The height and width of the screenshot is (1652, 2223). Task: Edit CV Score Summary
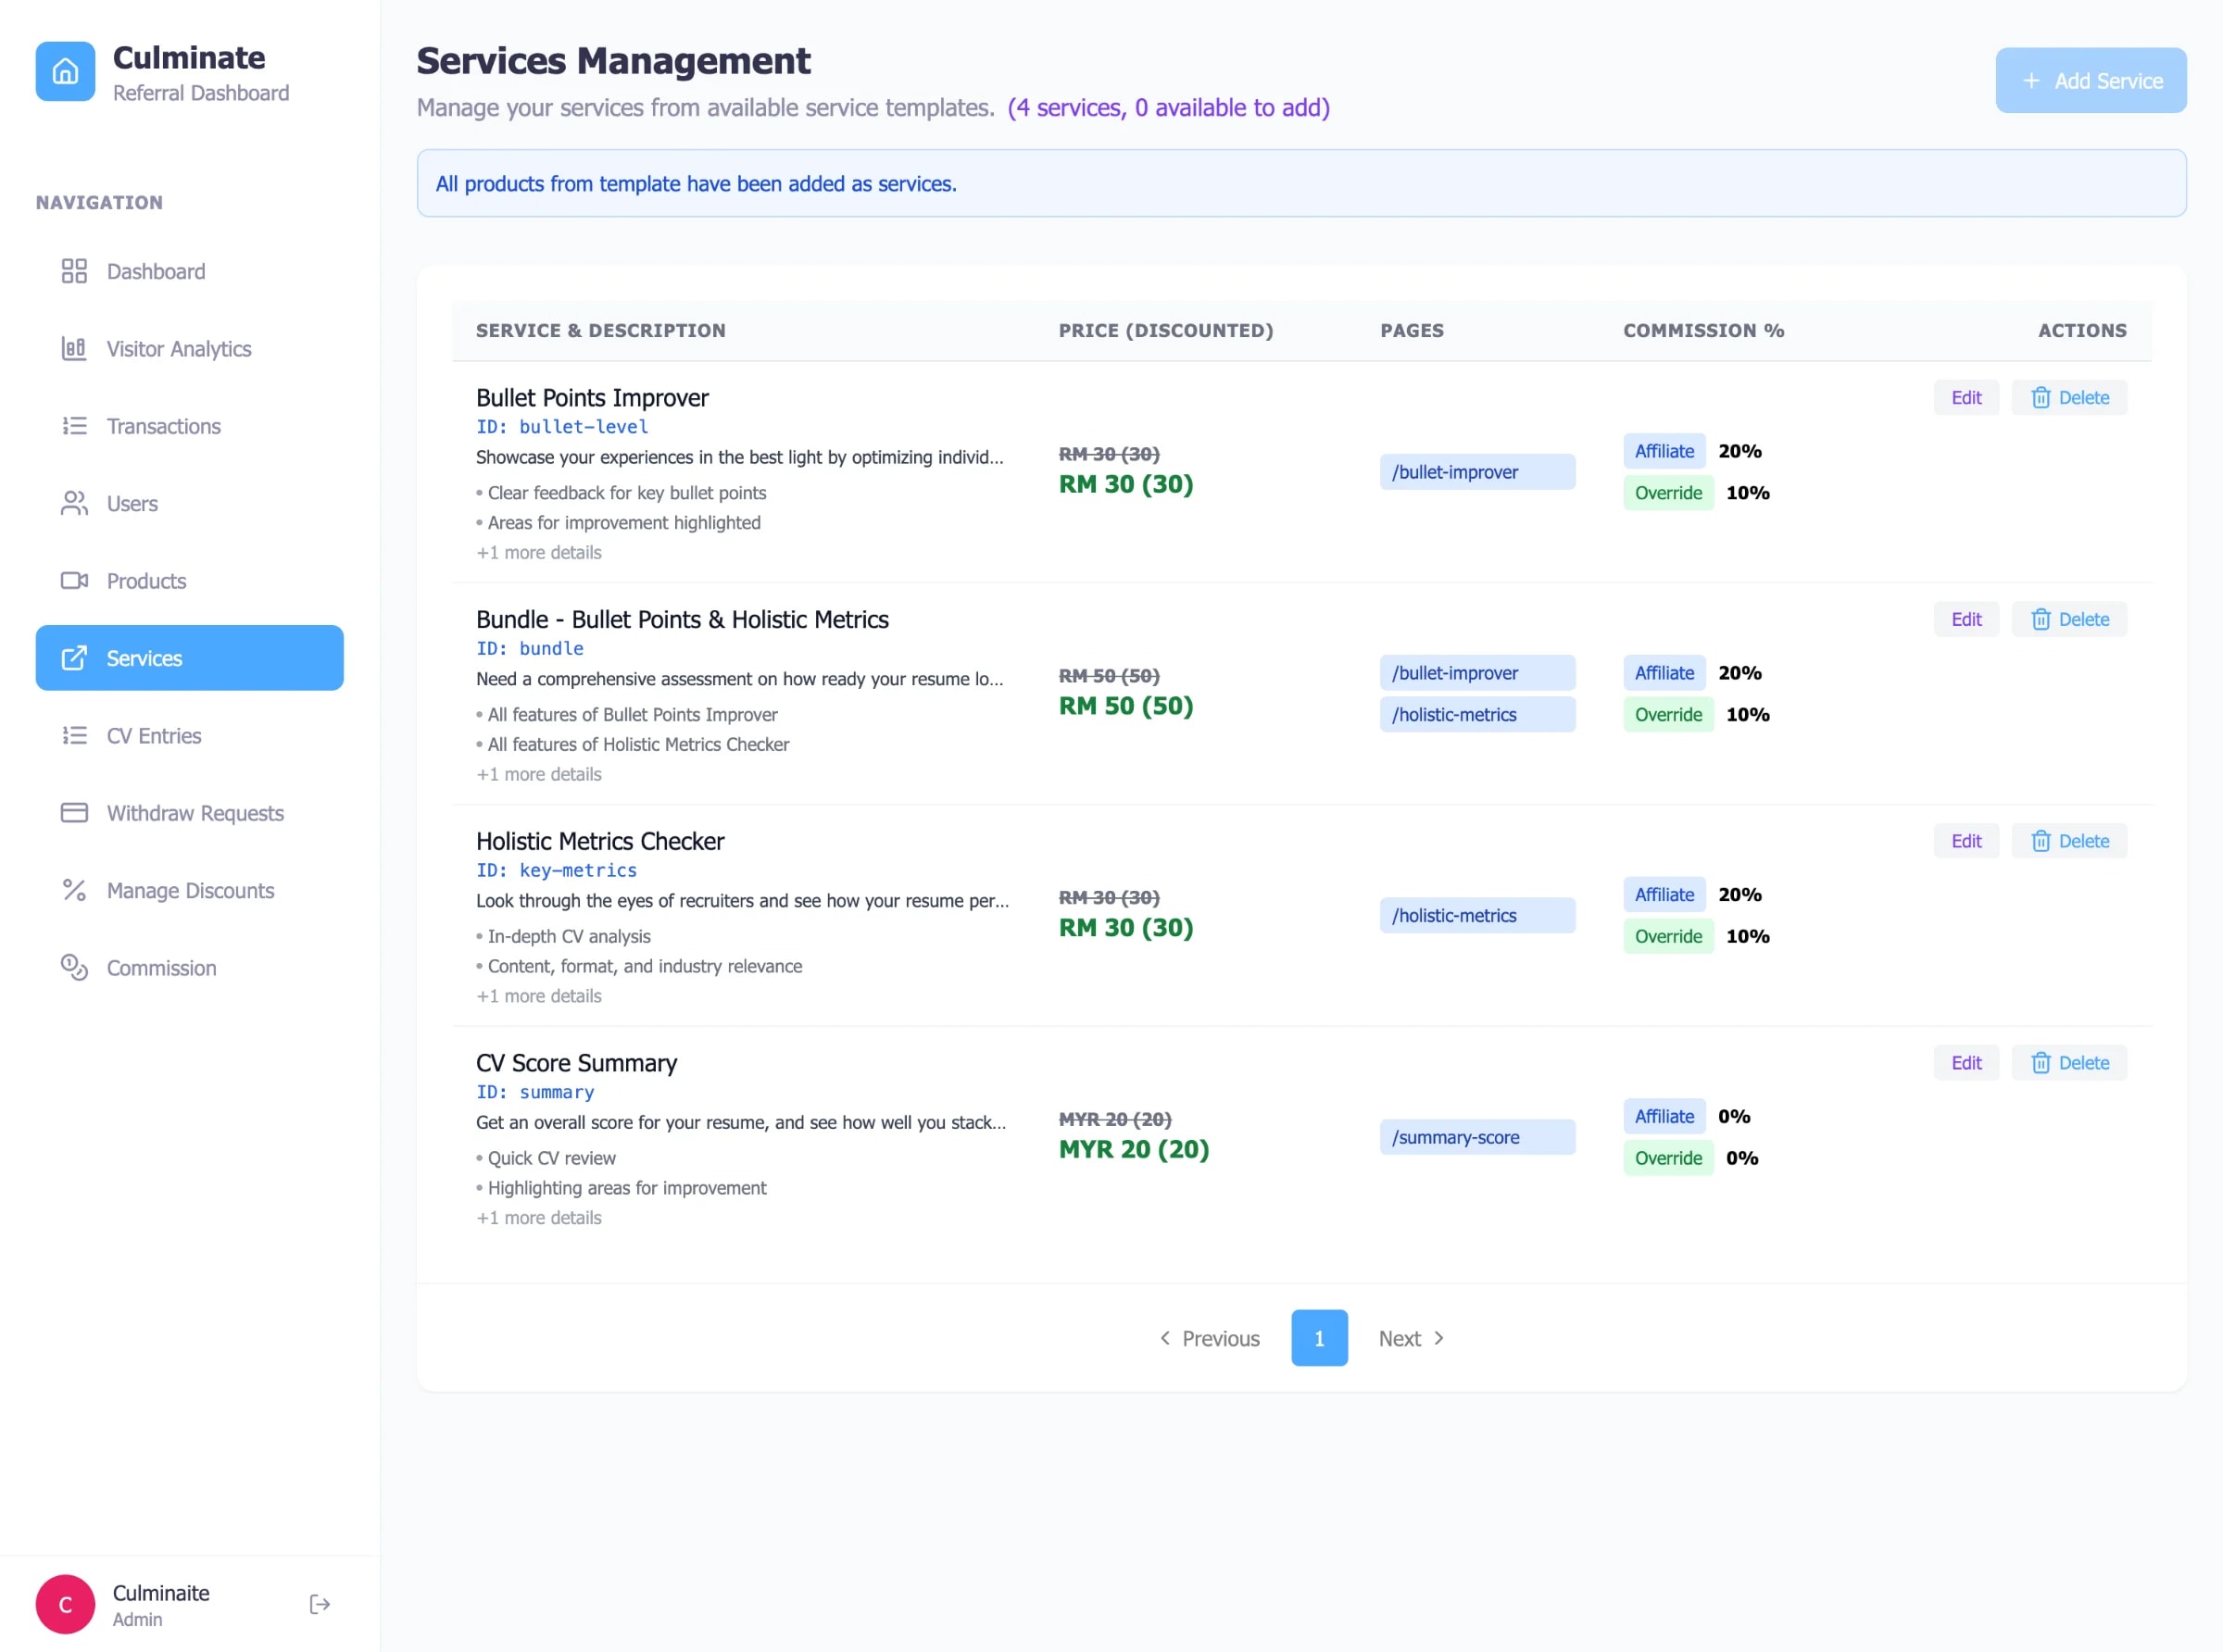[1966, 1064]
